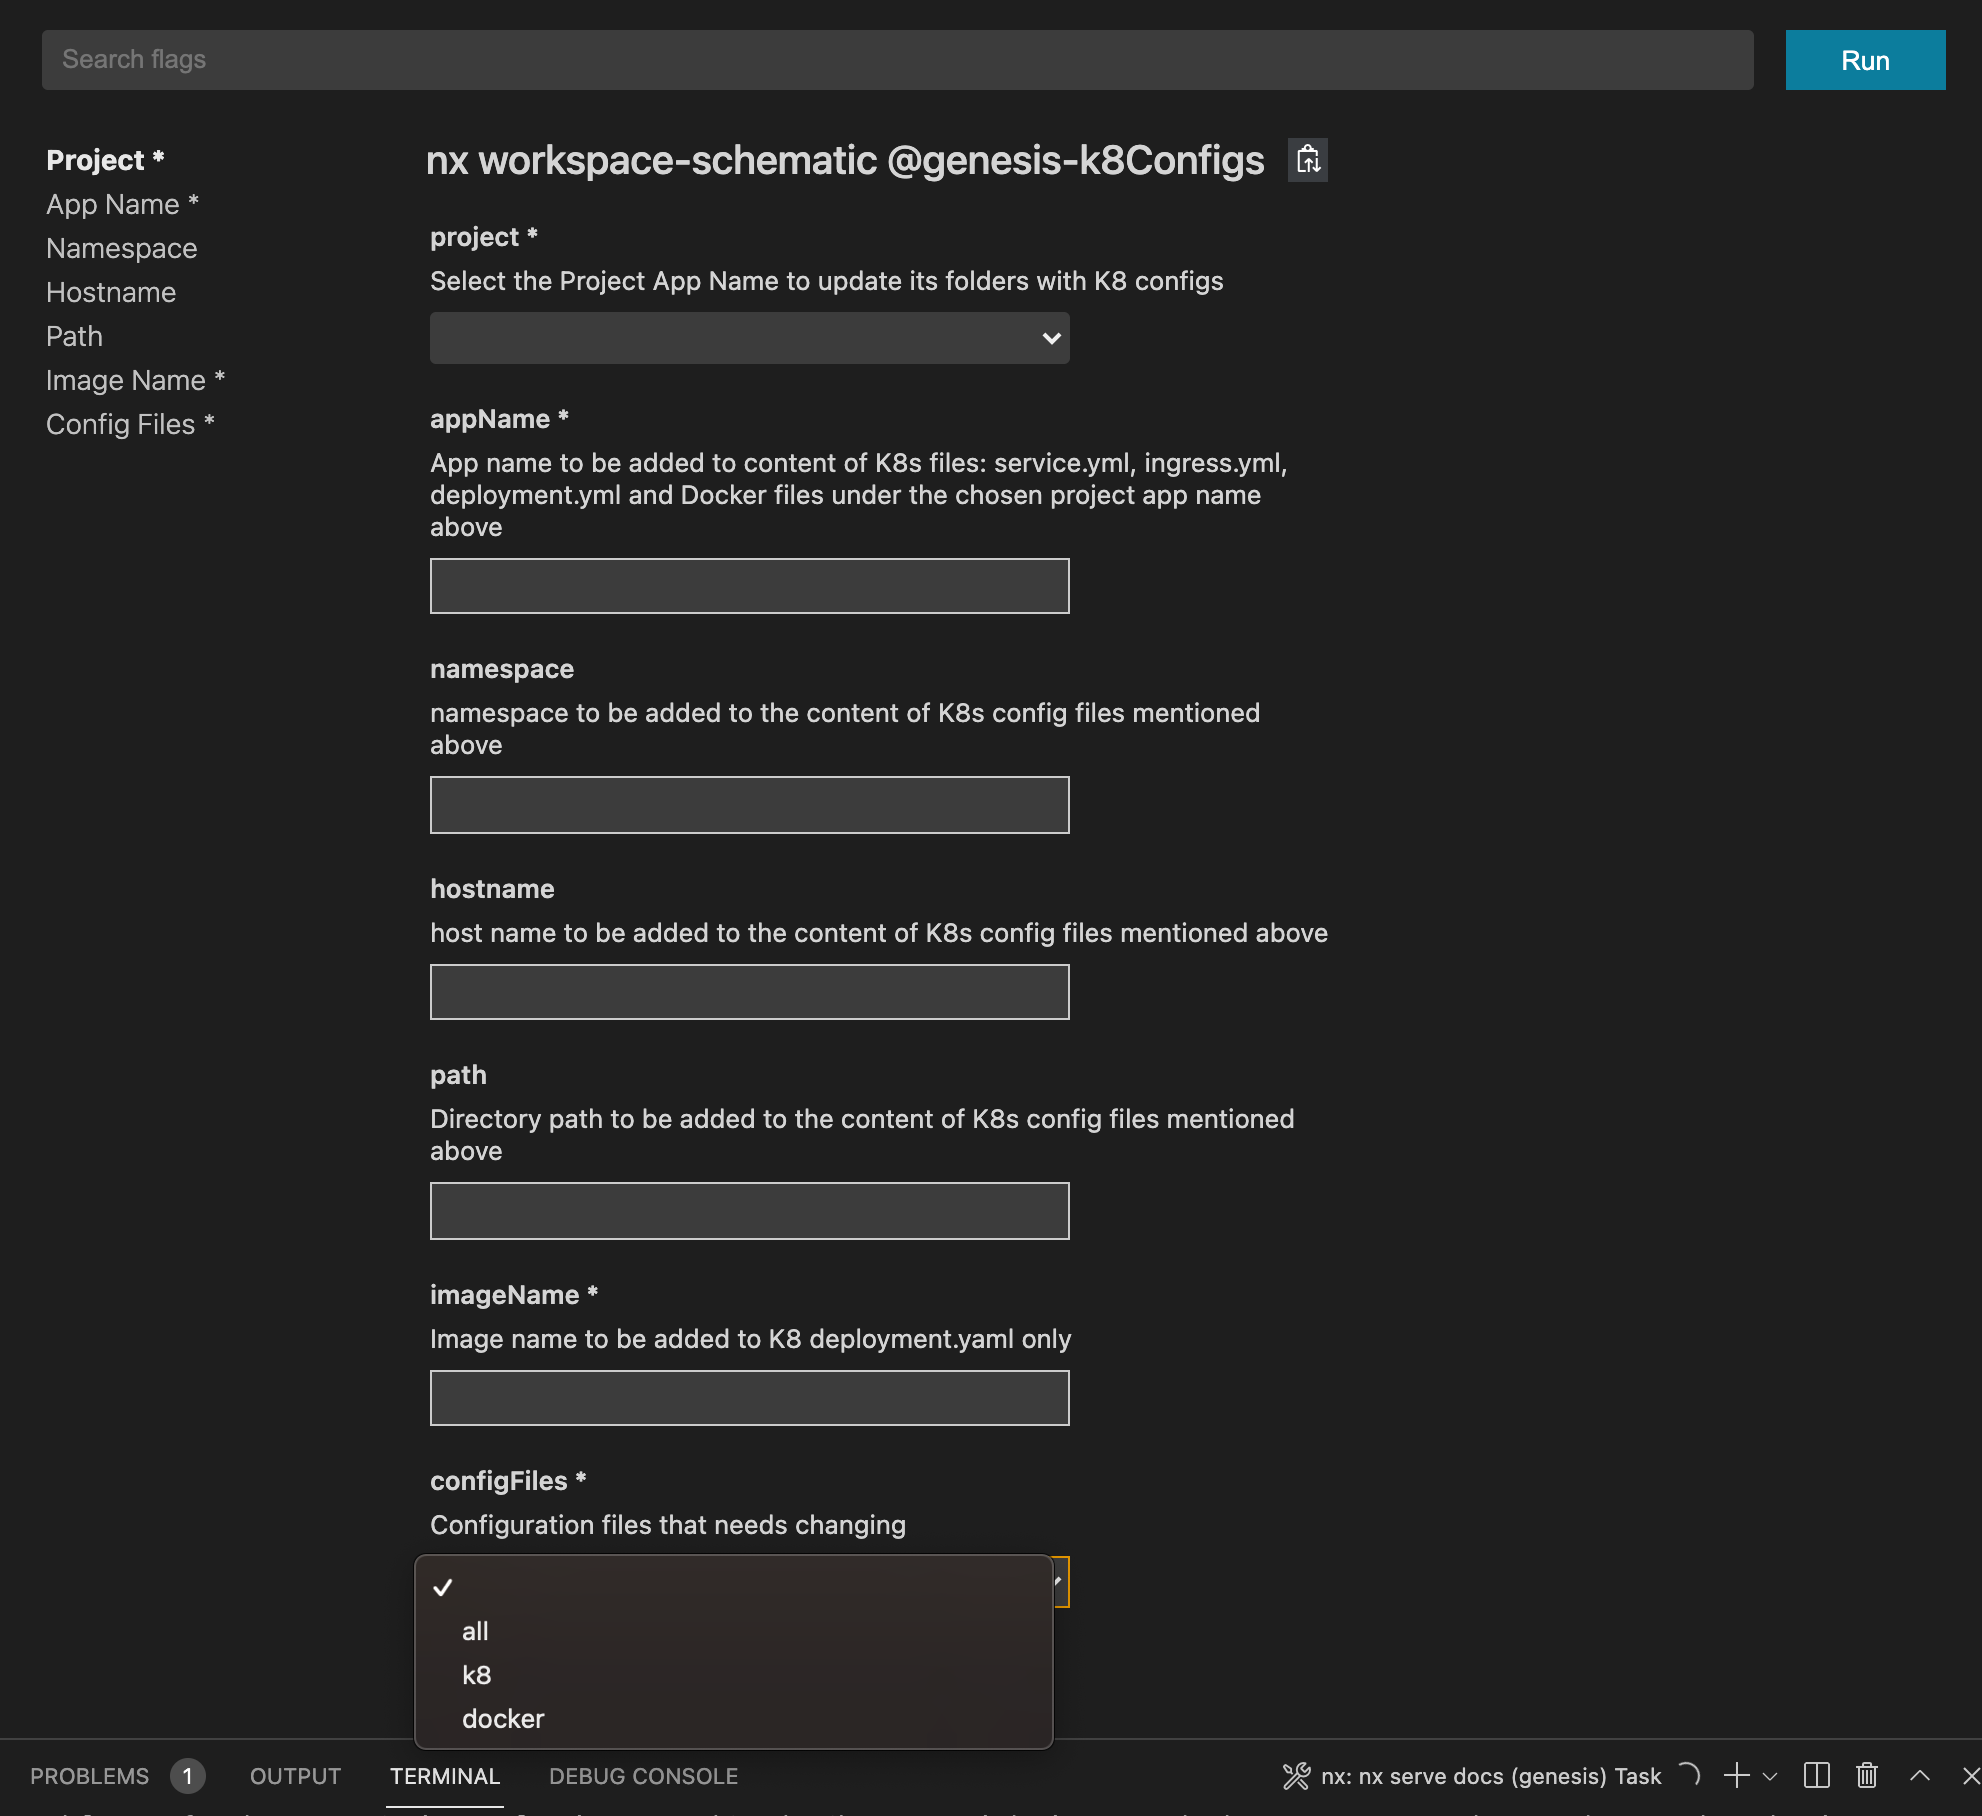Image resolution: width=1982 pixels, height=1816 pixels.
Task: Select 'all' option in configFiles dropdown
Action: 475,1630
